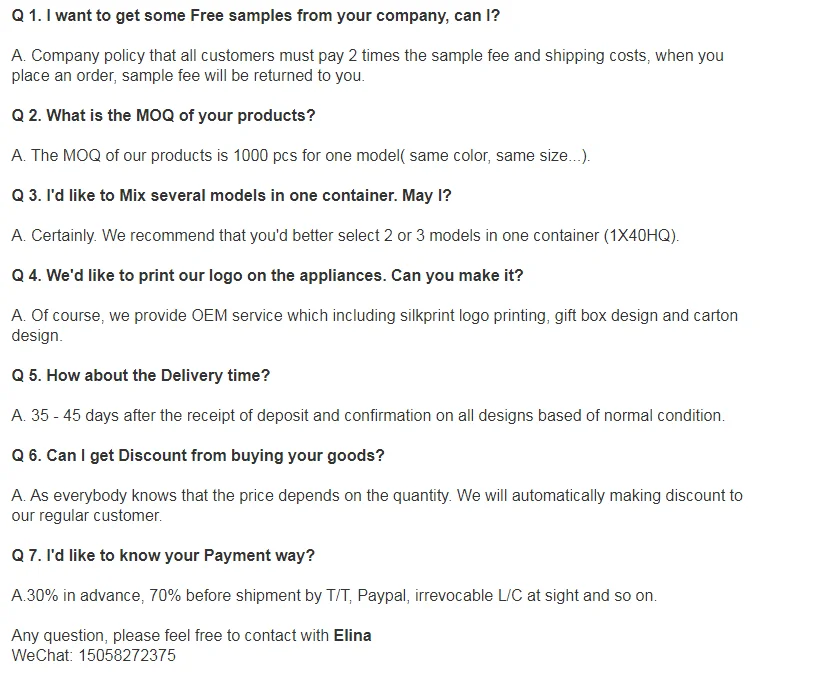Click the contact name Elina
Image resolution: width=821 pixels, height=682 pixels.
[352, 635]
